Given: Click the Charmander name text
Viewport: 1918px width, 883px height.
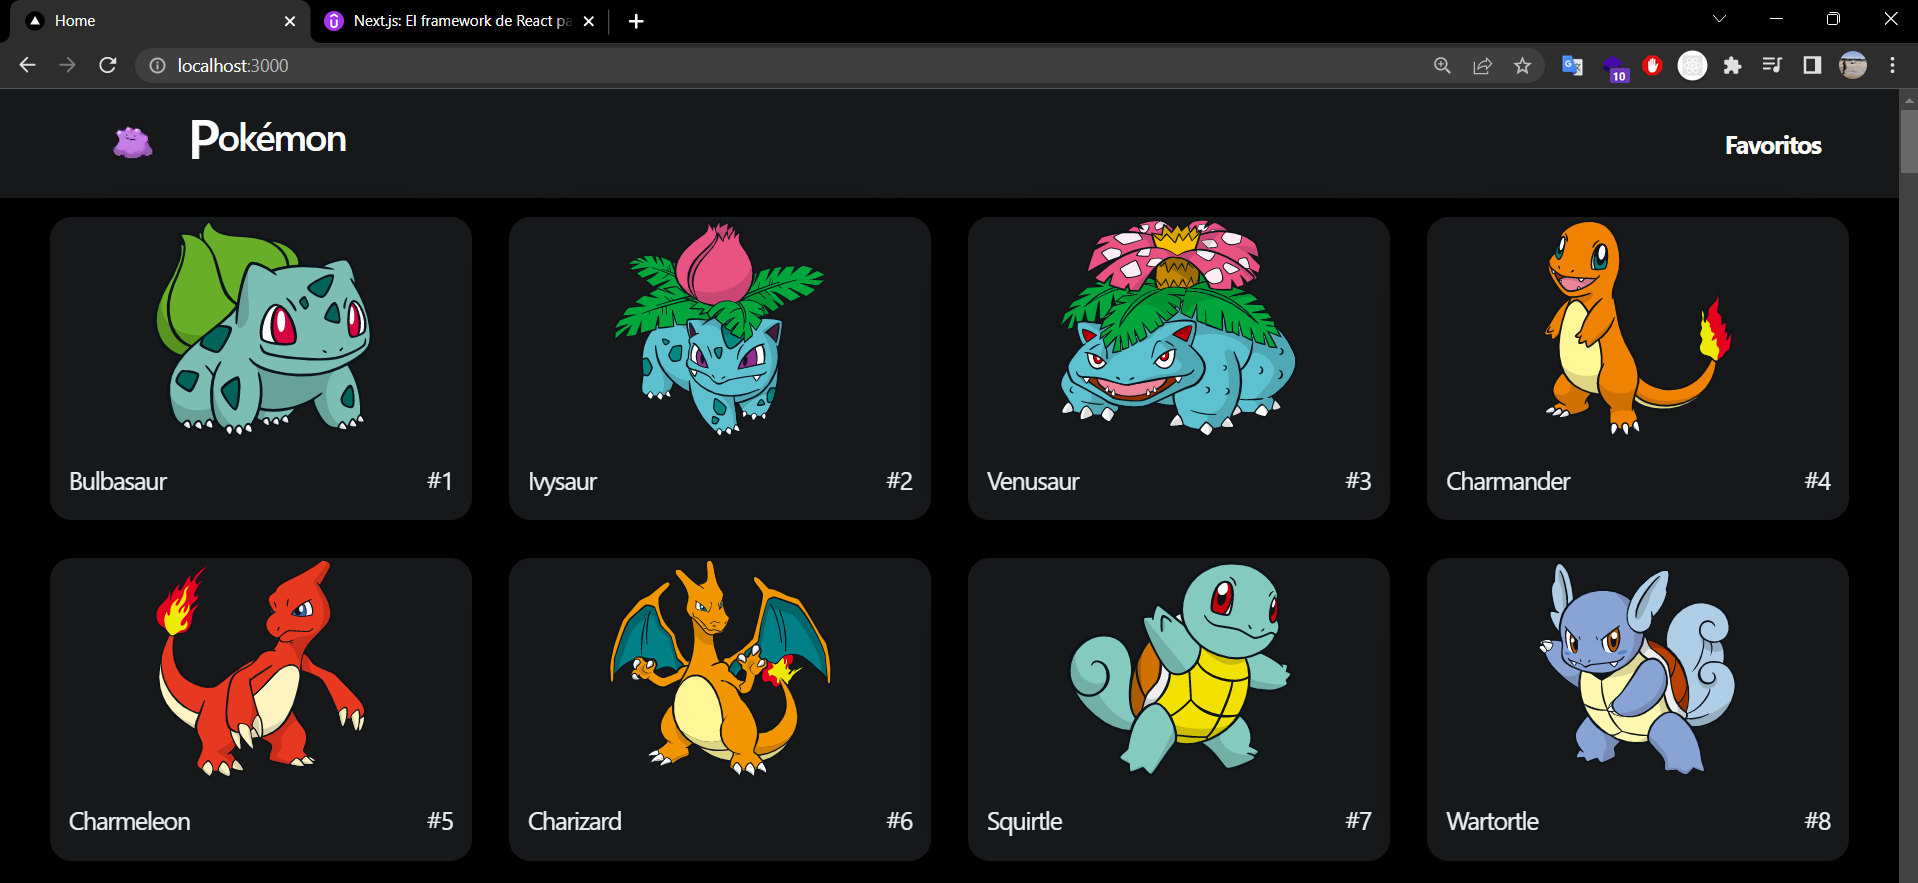Looking at the screenshot, I should coord(1508,481).
